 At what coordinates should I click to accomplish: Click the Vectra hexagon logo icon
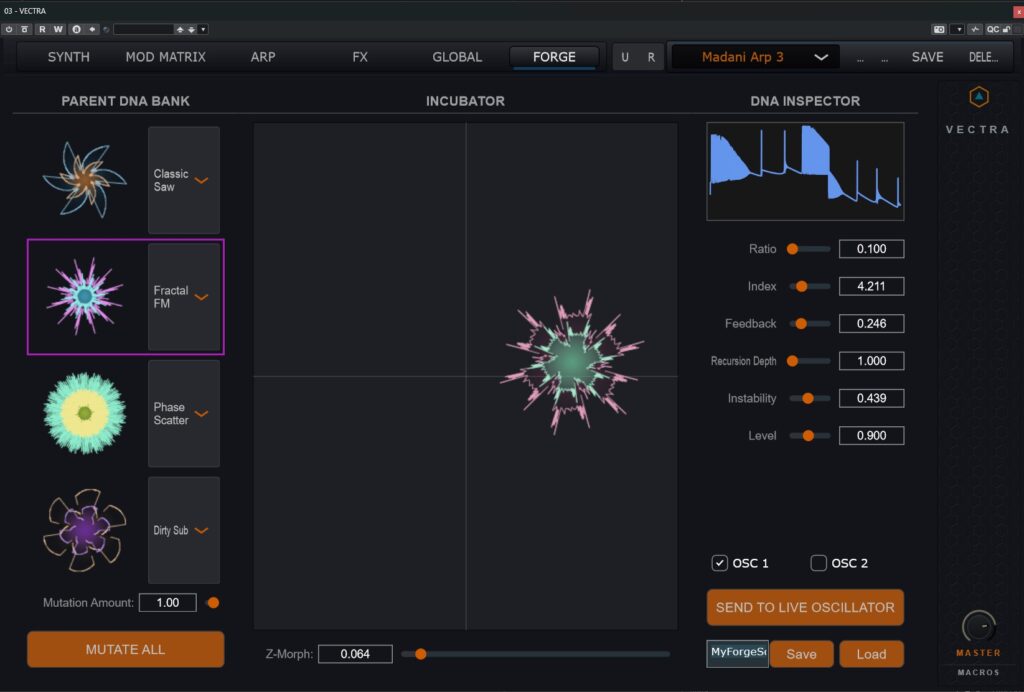pyautogui.click(x=977, y=97)
